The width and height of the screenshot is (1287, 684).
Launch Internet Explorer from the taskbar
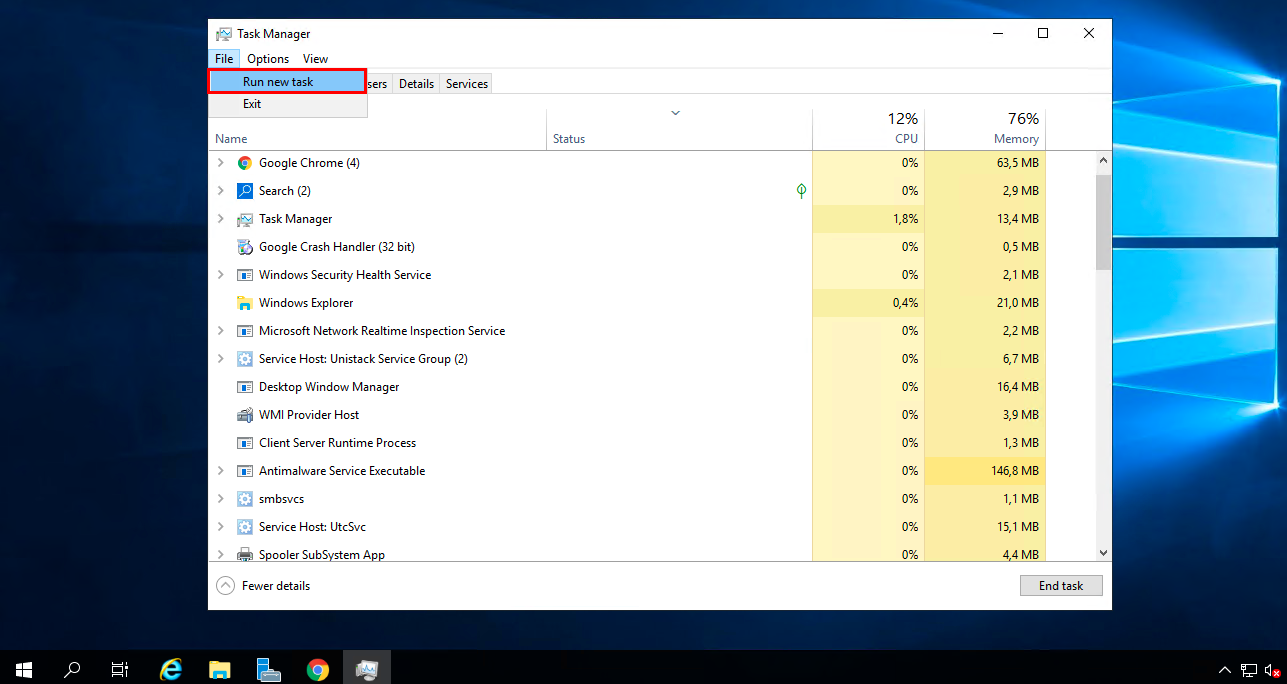pos(172,669)
